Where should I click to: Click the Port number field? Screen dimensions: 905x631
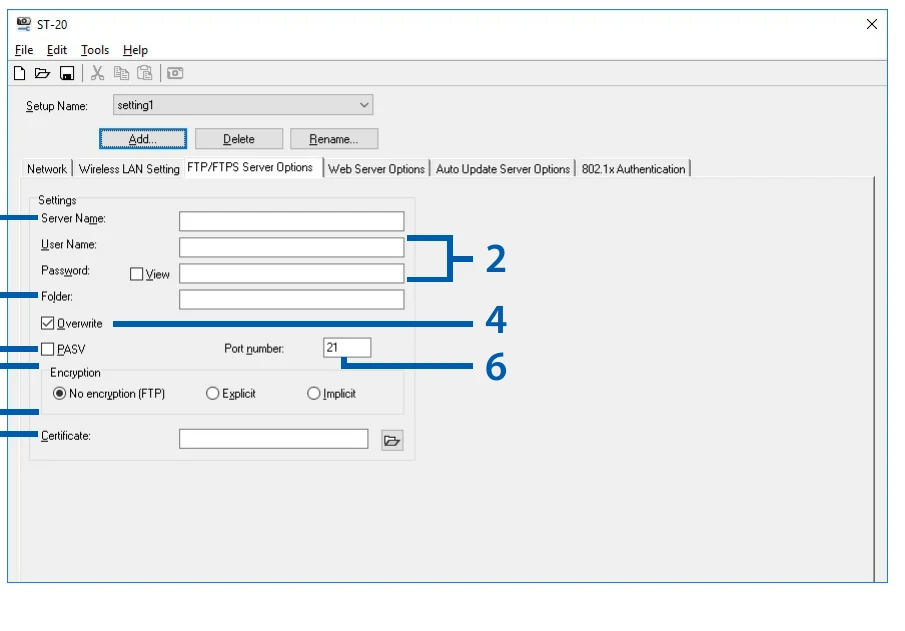tap(347, 348)
